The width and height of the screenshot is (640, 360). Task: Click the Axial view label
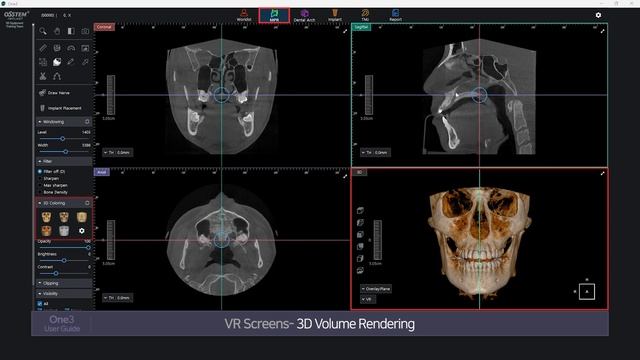coord(102,172)
